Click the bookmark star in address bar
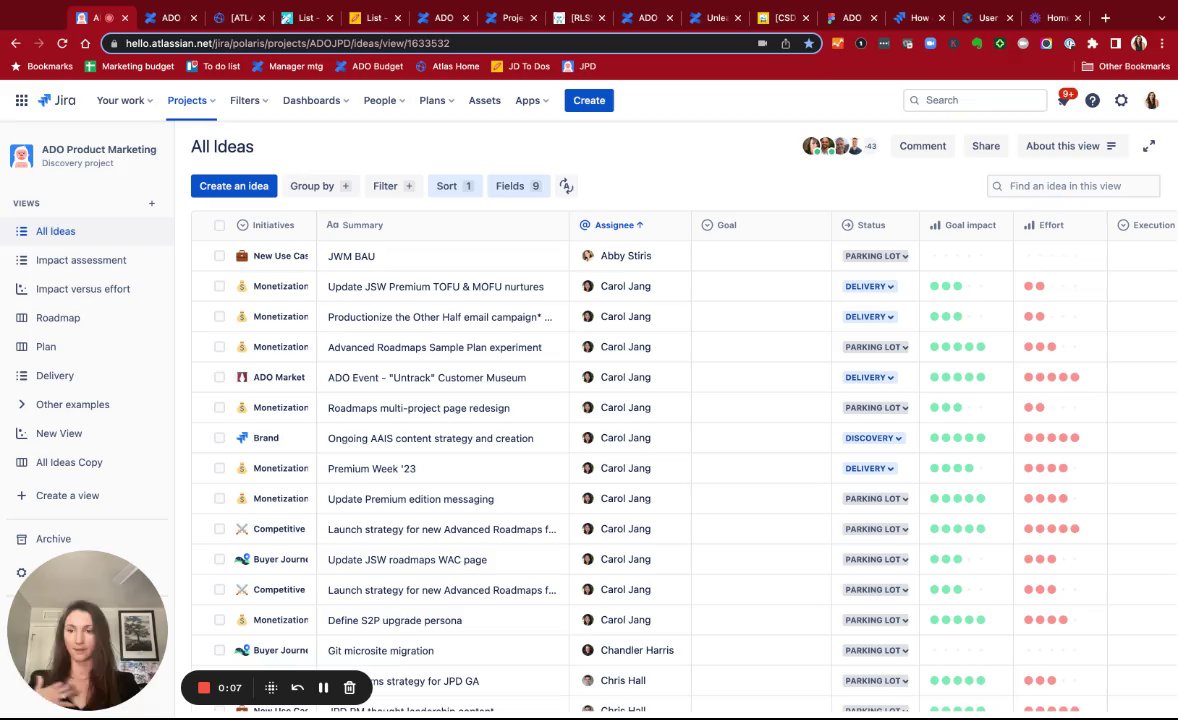 (809, 44)
